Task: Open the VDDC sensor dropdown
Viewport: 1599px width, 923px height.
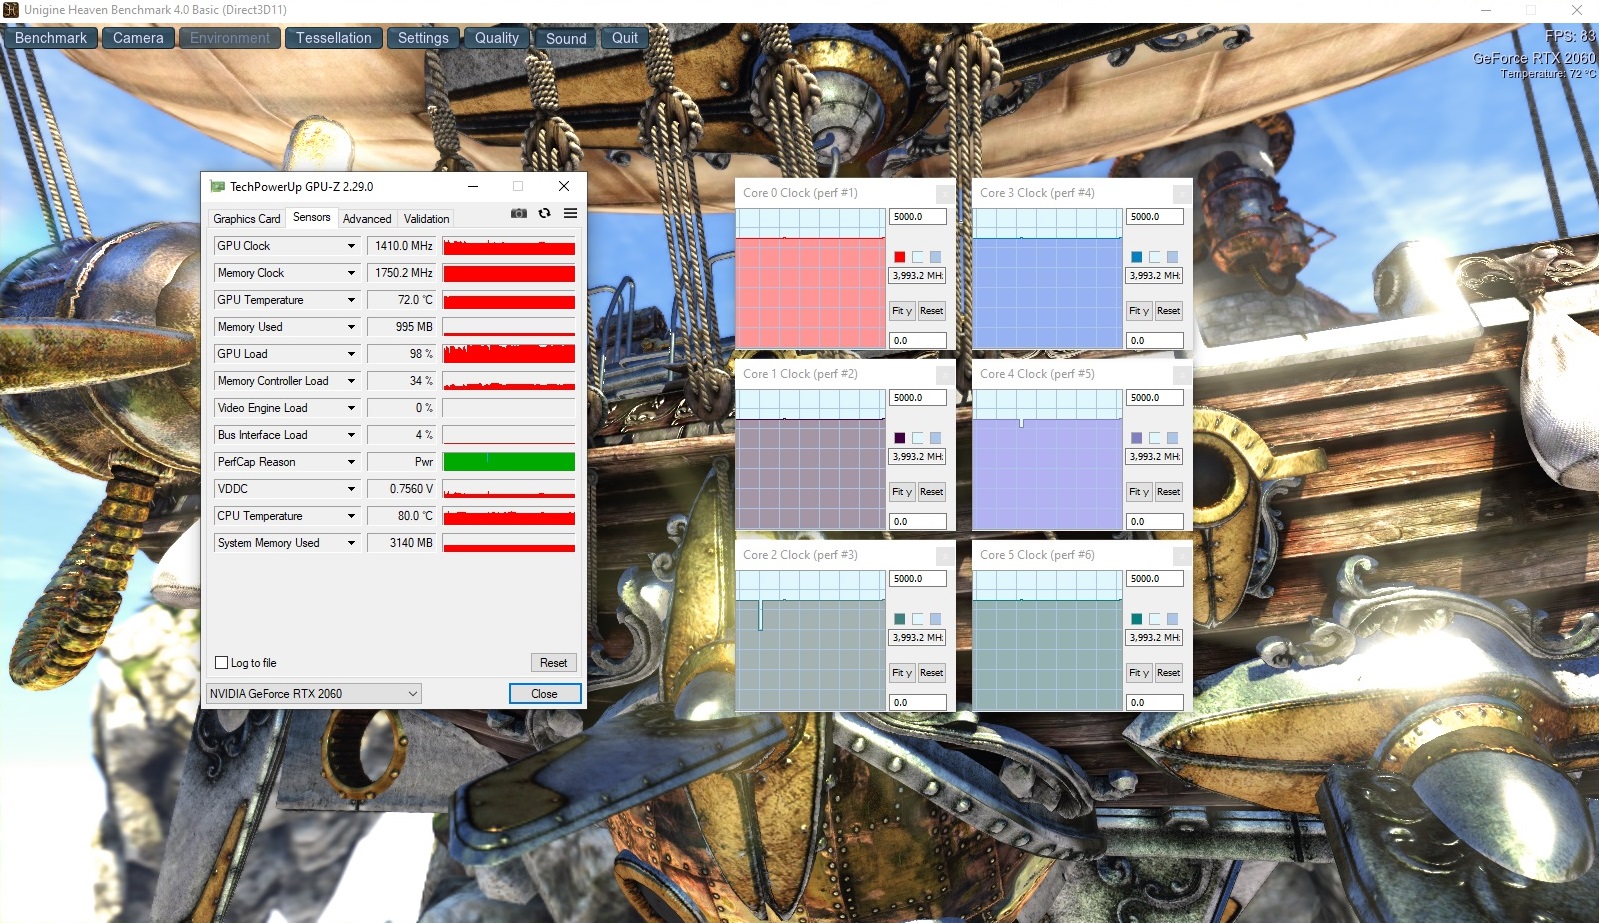Action: tap(351, 489)
